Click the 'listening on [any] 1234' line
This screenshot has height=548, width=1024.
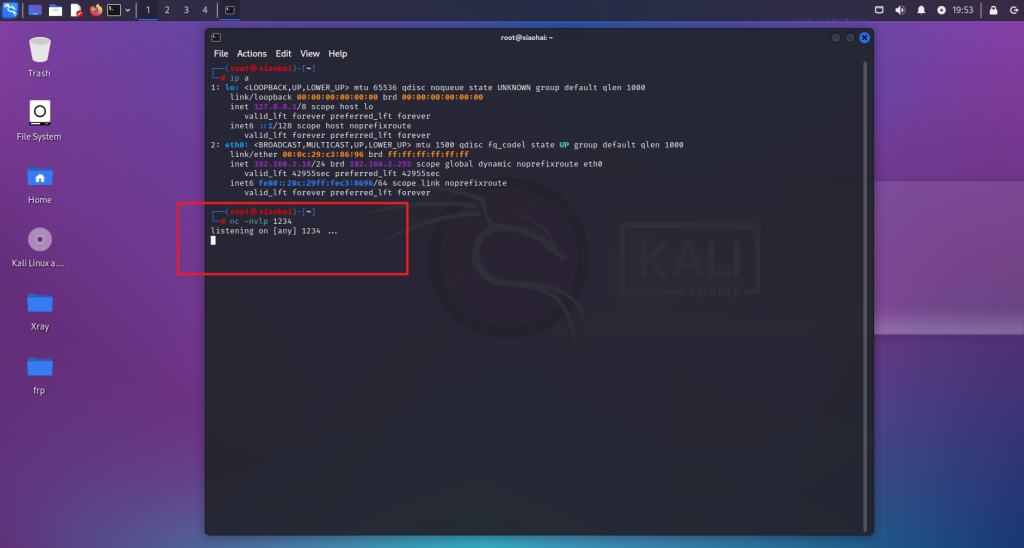coord(266,231)
